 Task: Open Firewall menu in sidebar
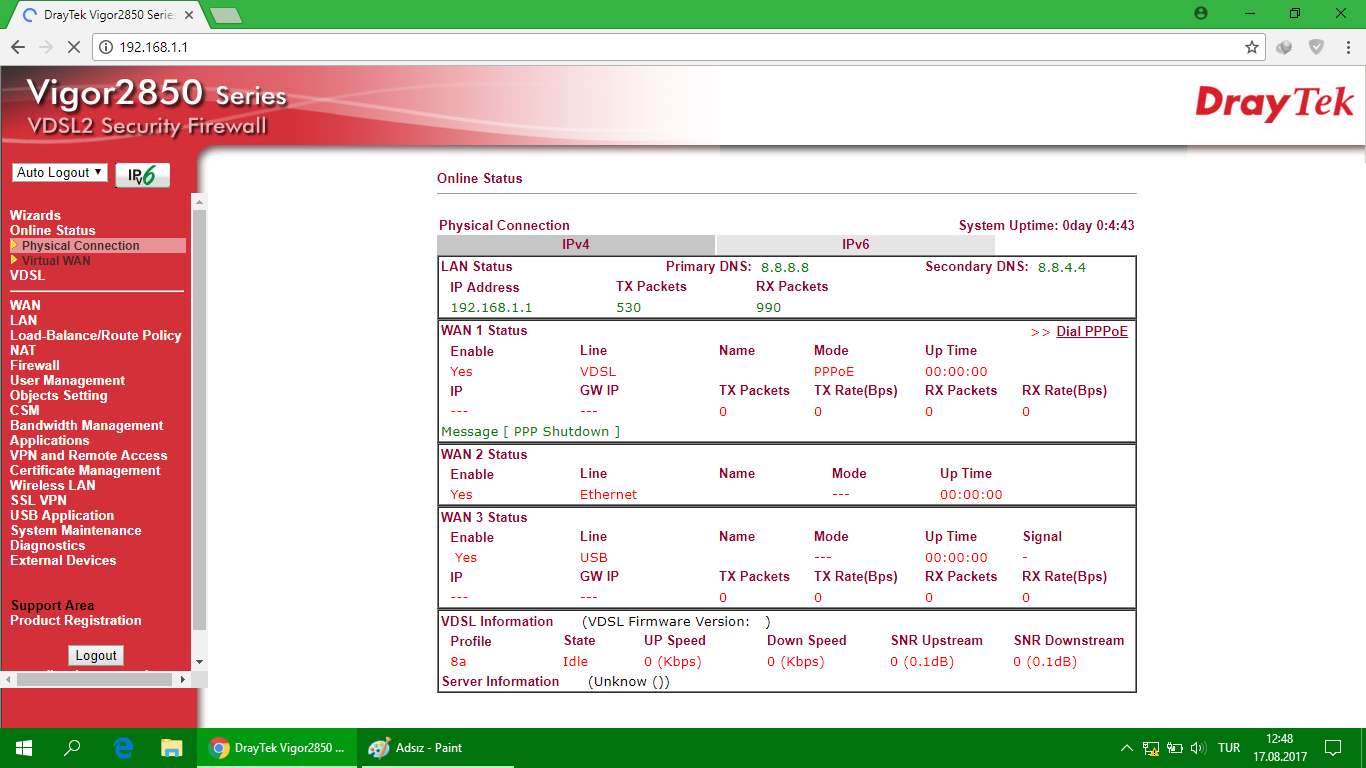35,366
